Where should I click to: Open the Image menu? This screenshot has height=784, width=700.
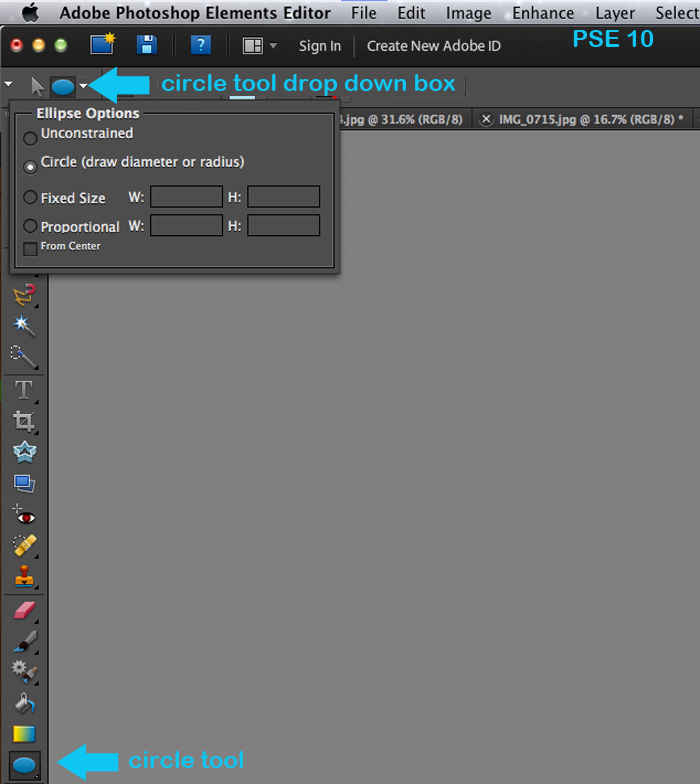tap(468, 13)
